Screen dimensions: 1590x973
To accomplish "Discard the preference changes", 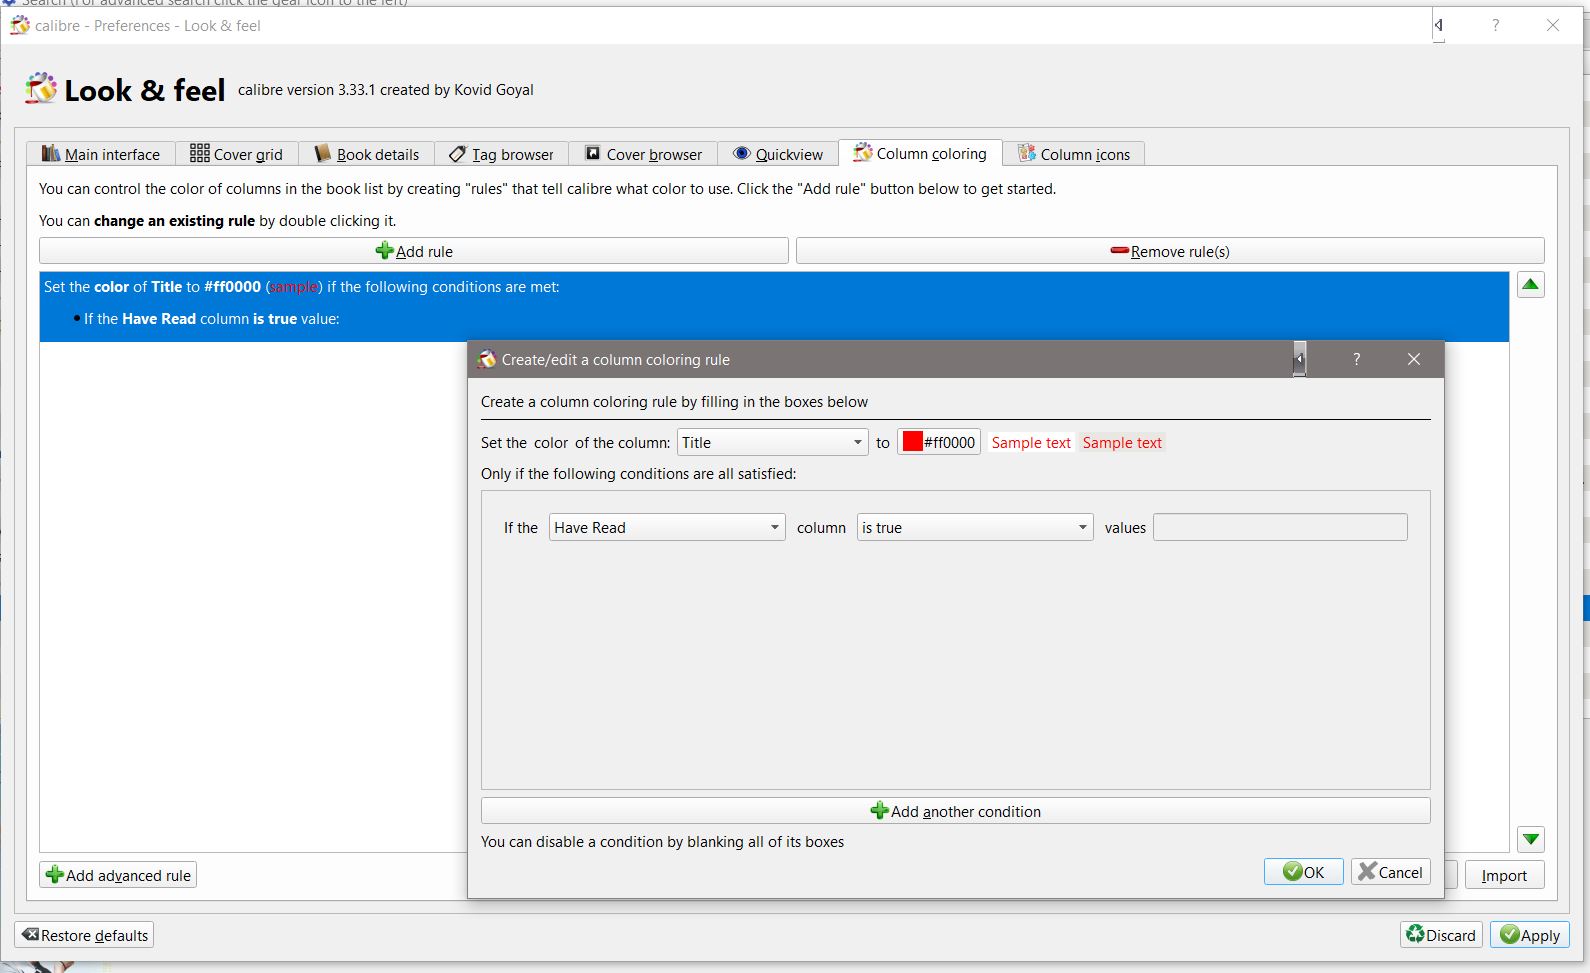I will pos(1441,935).
